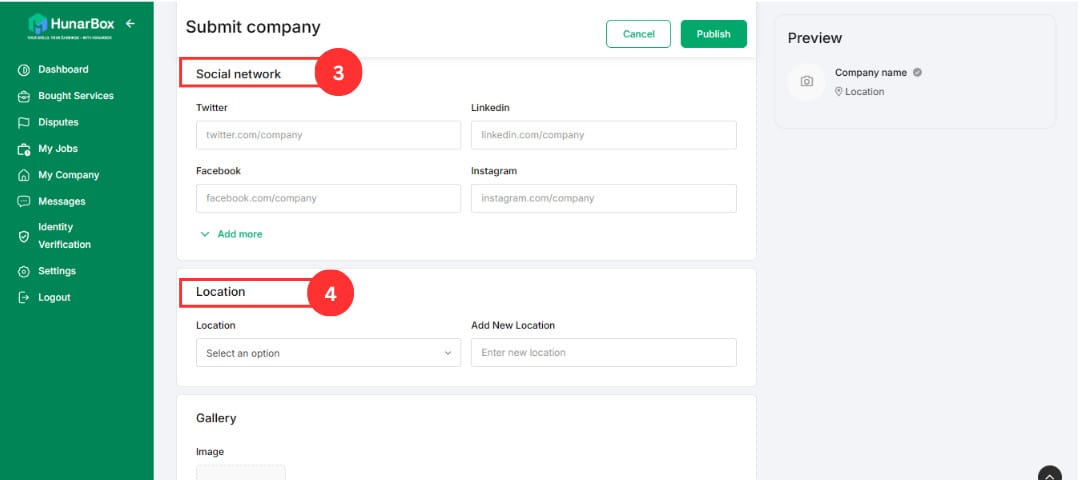Focus the Twitter URL field

pyautogui.click(x=328, y=135)
